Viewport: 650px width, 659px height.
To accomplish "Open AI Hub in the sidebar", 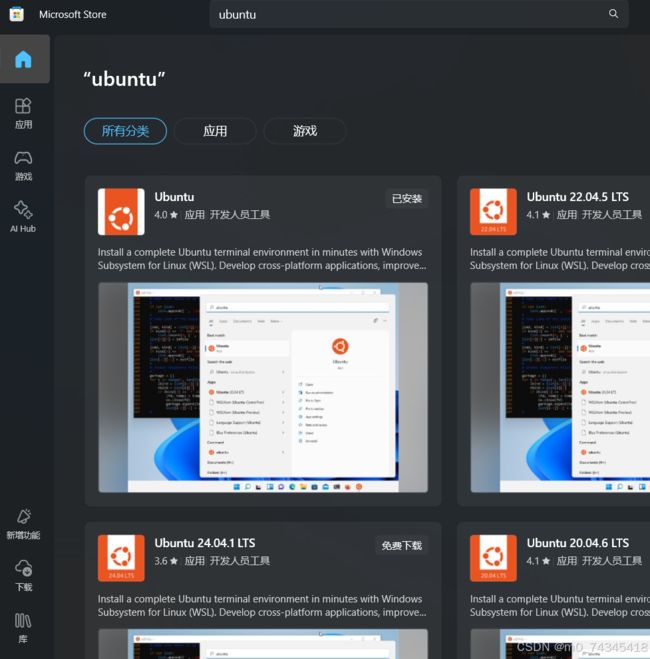I will tap(24, 217).
